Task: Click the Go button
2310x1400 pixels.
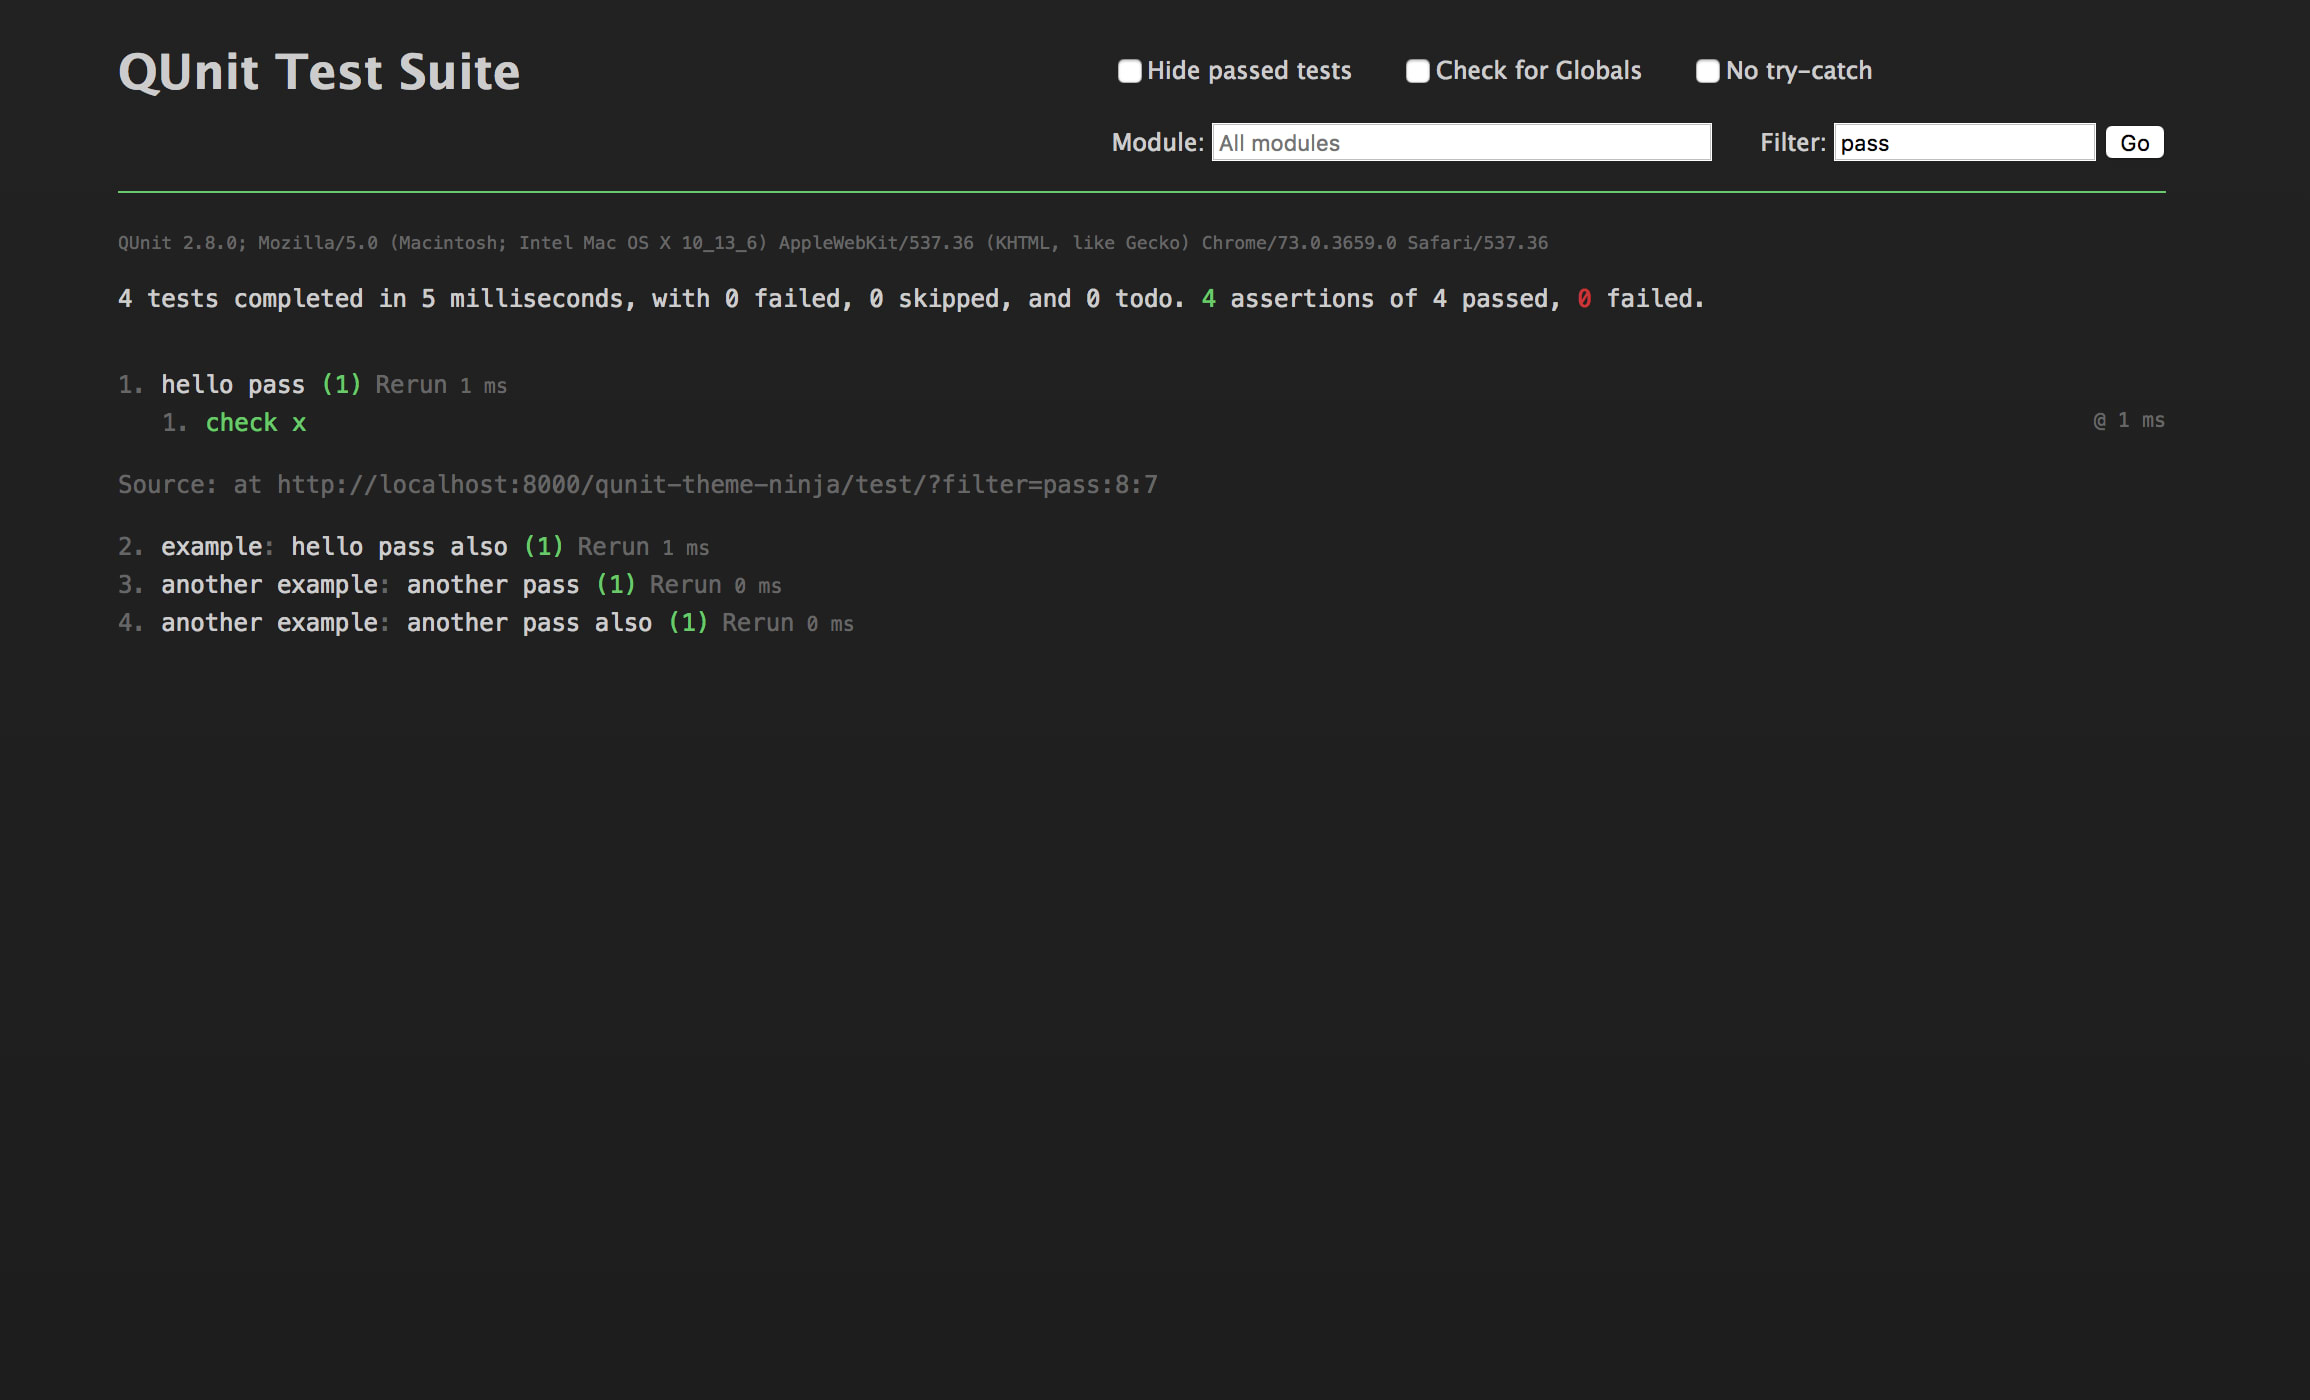Action: [2134, 142]
